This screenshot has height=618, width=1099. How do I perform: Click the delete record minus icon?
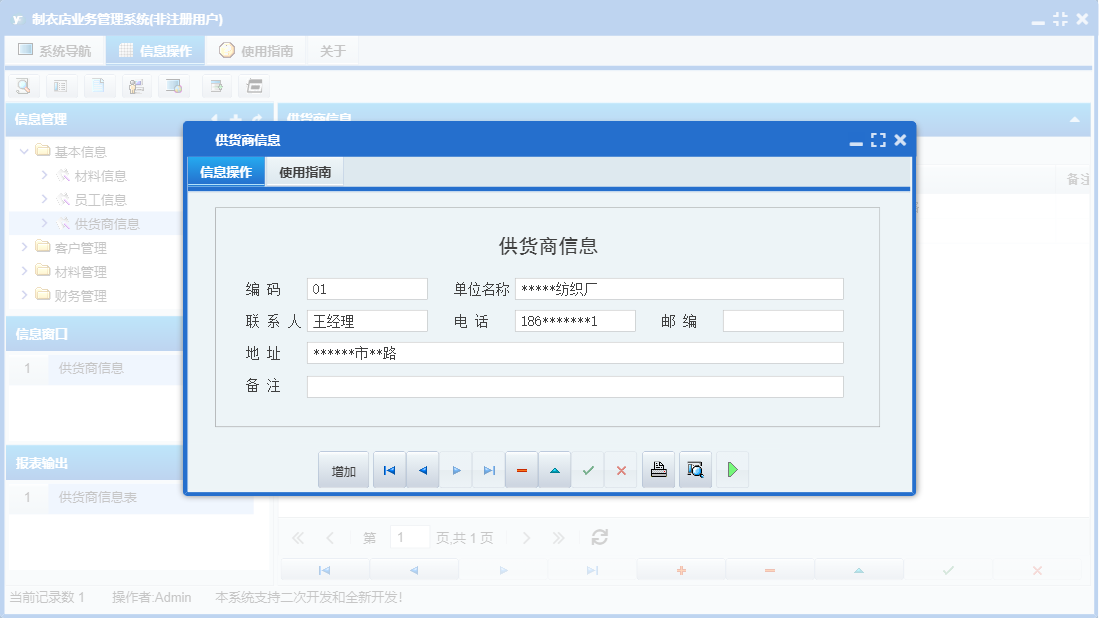[x=521, y=469]
